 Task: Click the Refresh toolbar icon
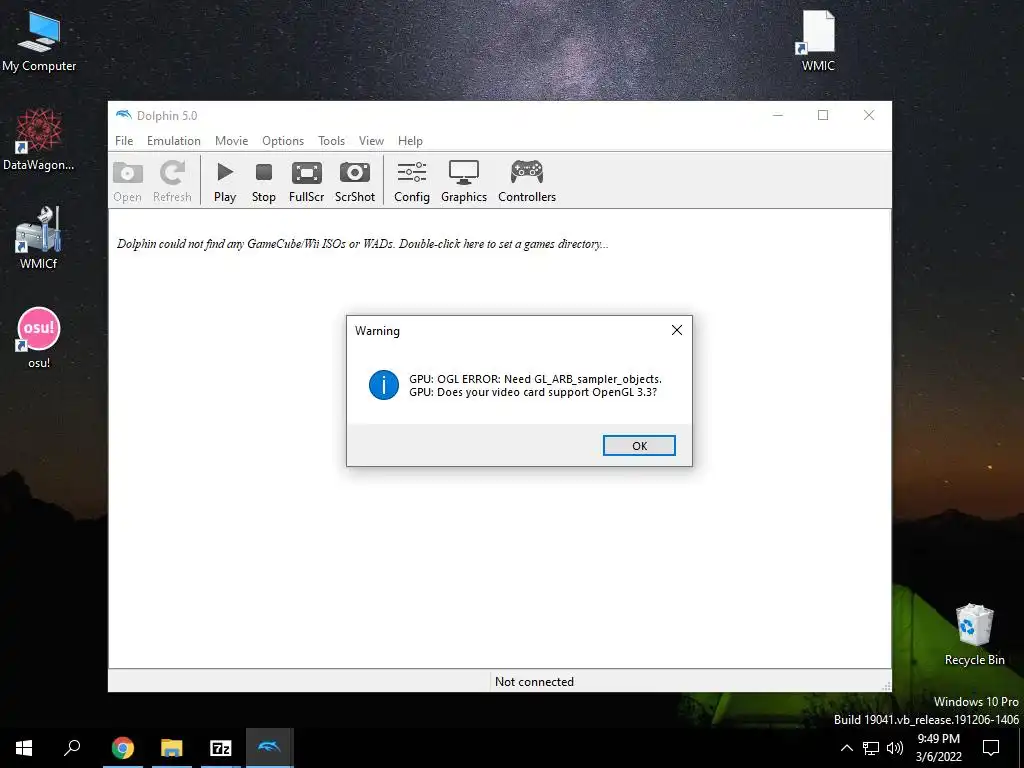pos(172,182)
